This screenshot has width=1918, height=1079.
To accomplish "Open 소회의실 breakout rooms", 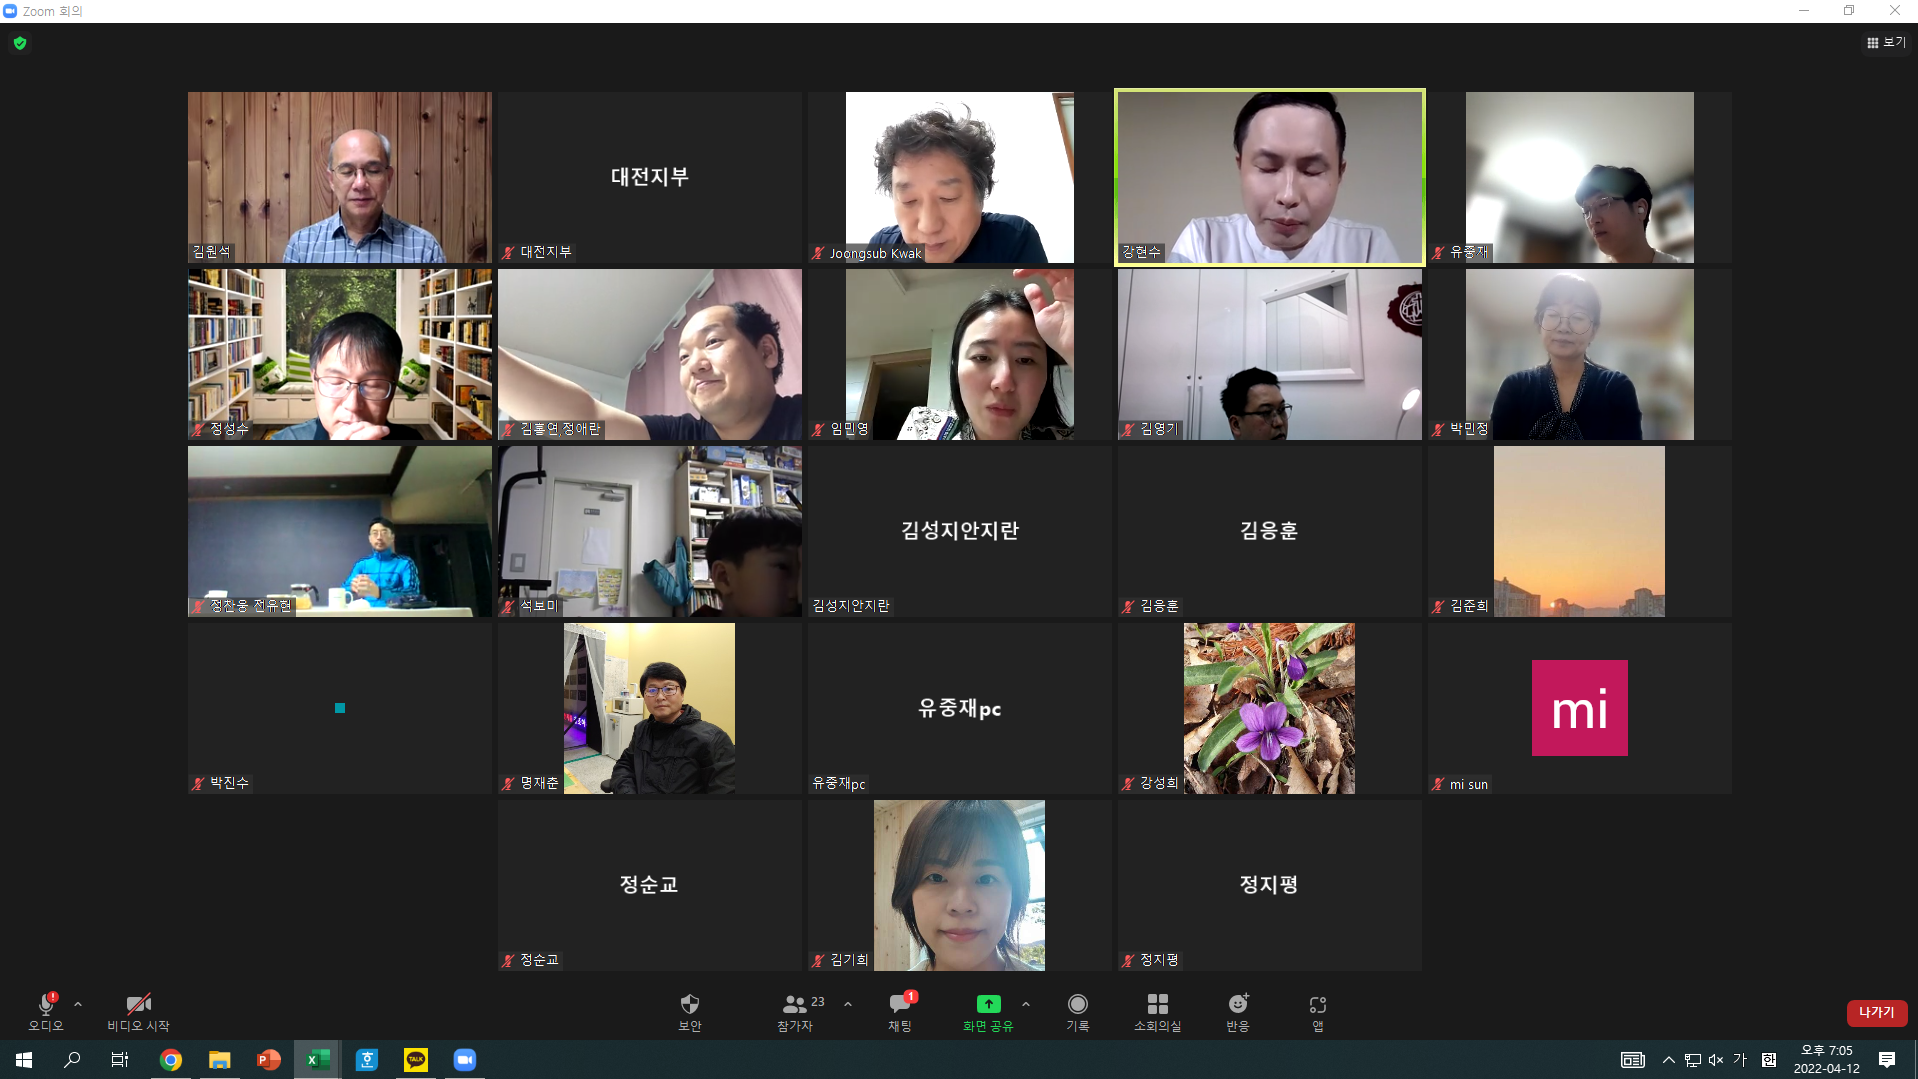I will pos(1158,1011).
